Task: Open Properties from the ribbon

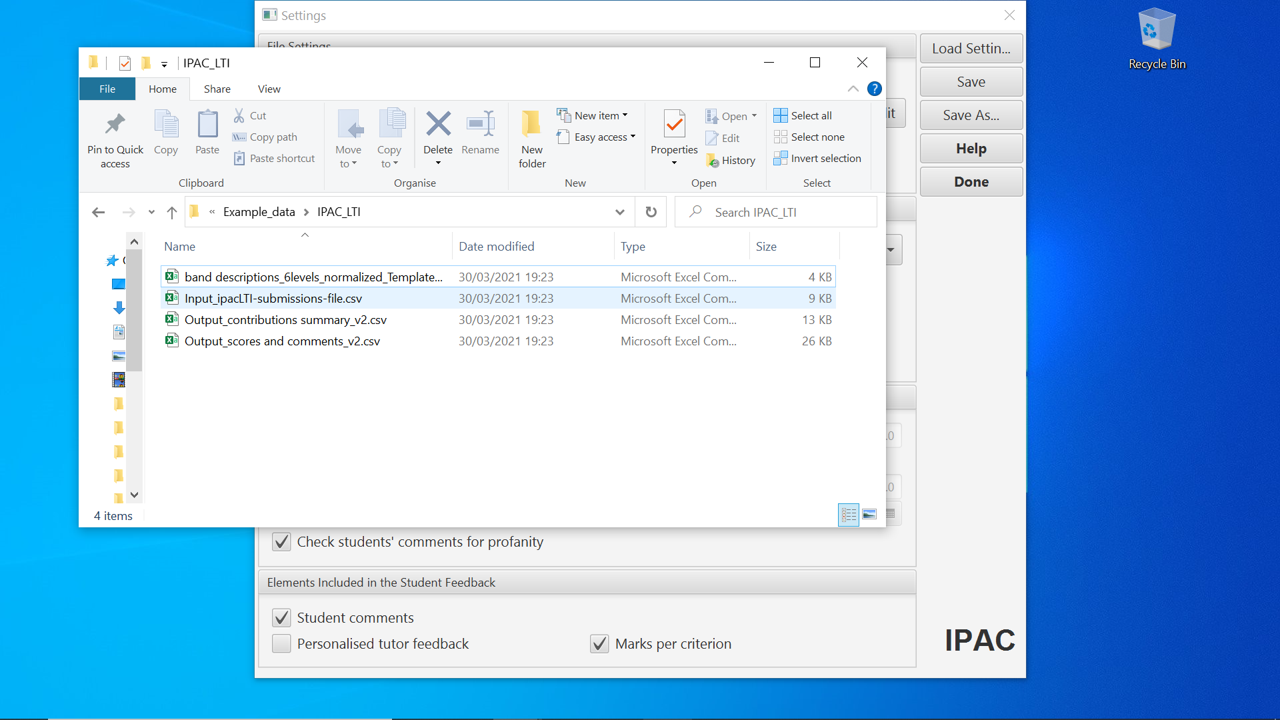Action: click(674, 139)
